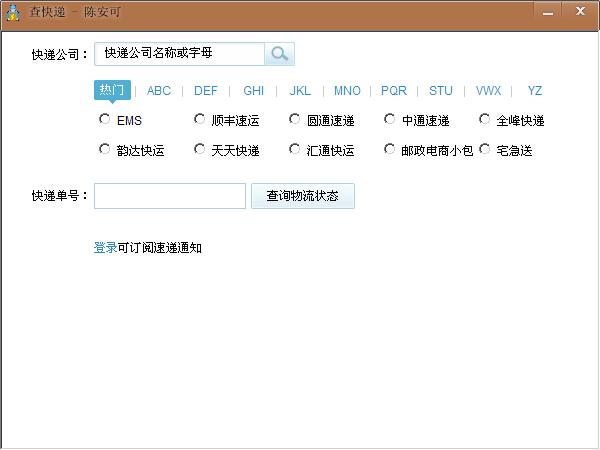Pick 中通速递 as courier
600x450 pixels.
click(x=389, y=119)
